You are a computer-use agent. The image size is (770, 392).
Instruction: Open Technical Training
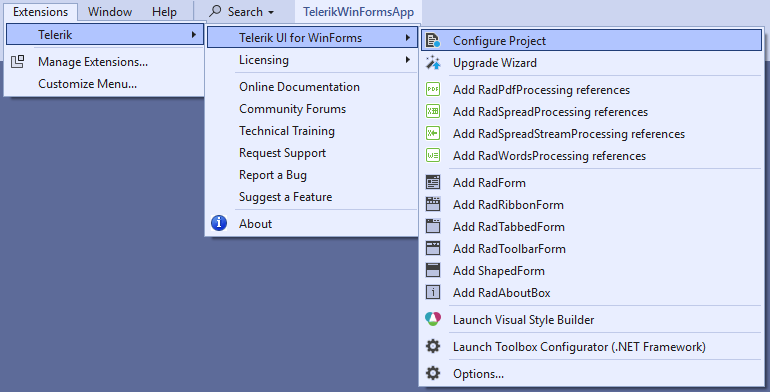pos(312,131)
